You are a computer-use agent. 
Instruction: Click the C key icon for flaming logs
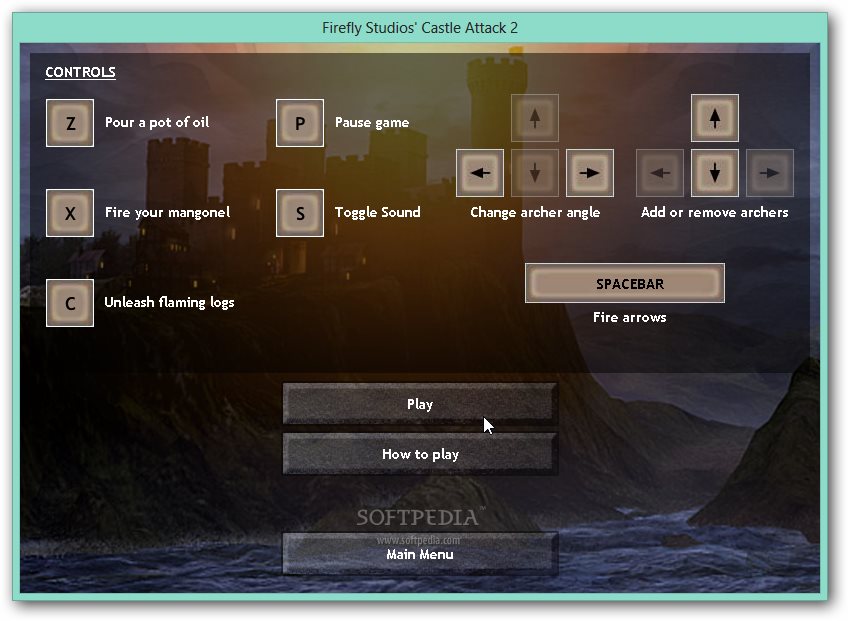(x=70, y=303)
